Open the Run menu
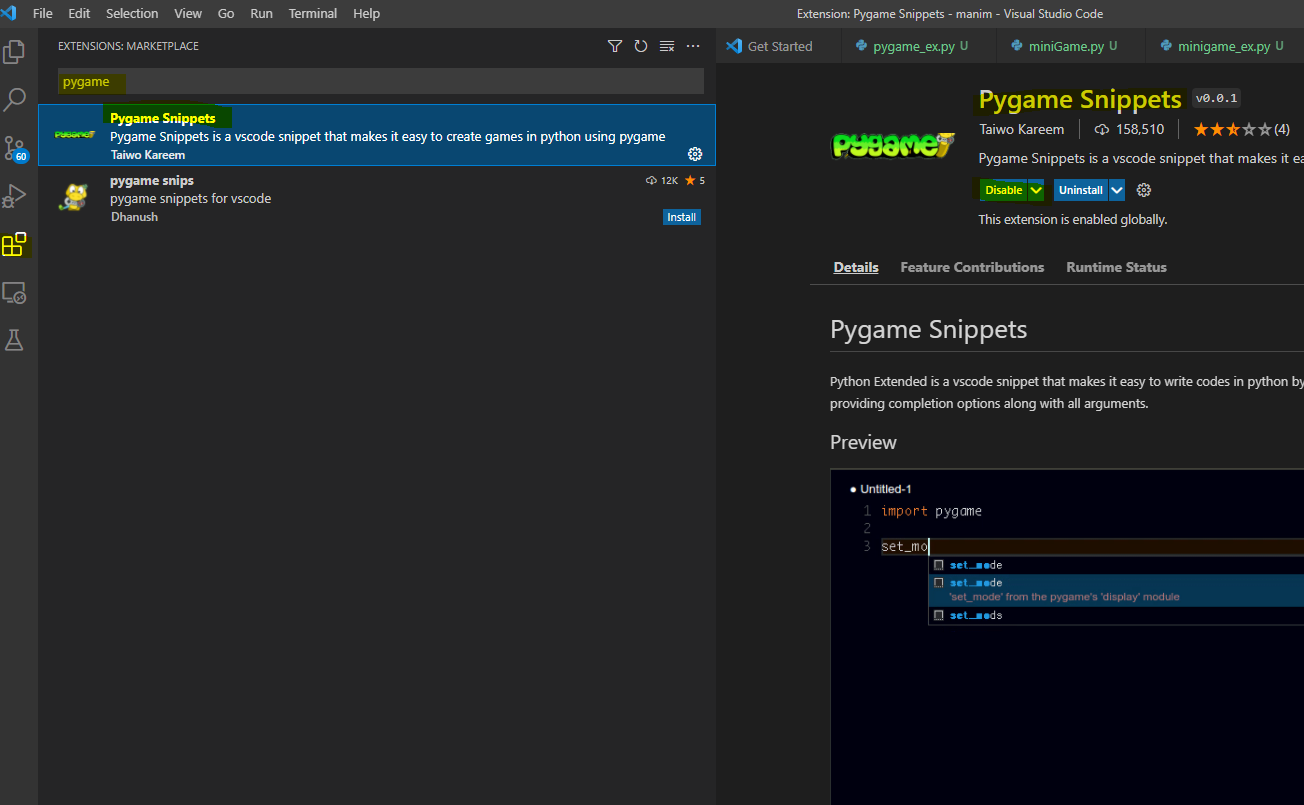The width and height of the screenshot is (1304, 805). click(261, 13)
